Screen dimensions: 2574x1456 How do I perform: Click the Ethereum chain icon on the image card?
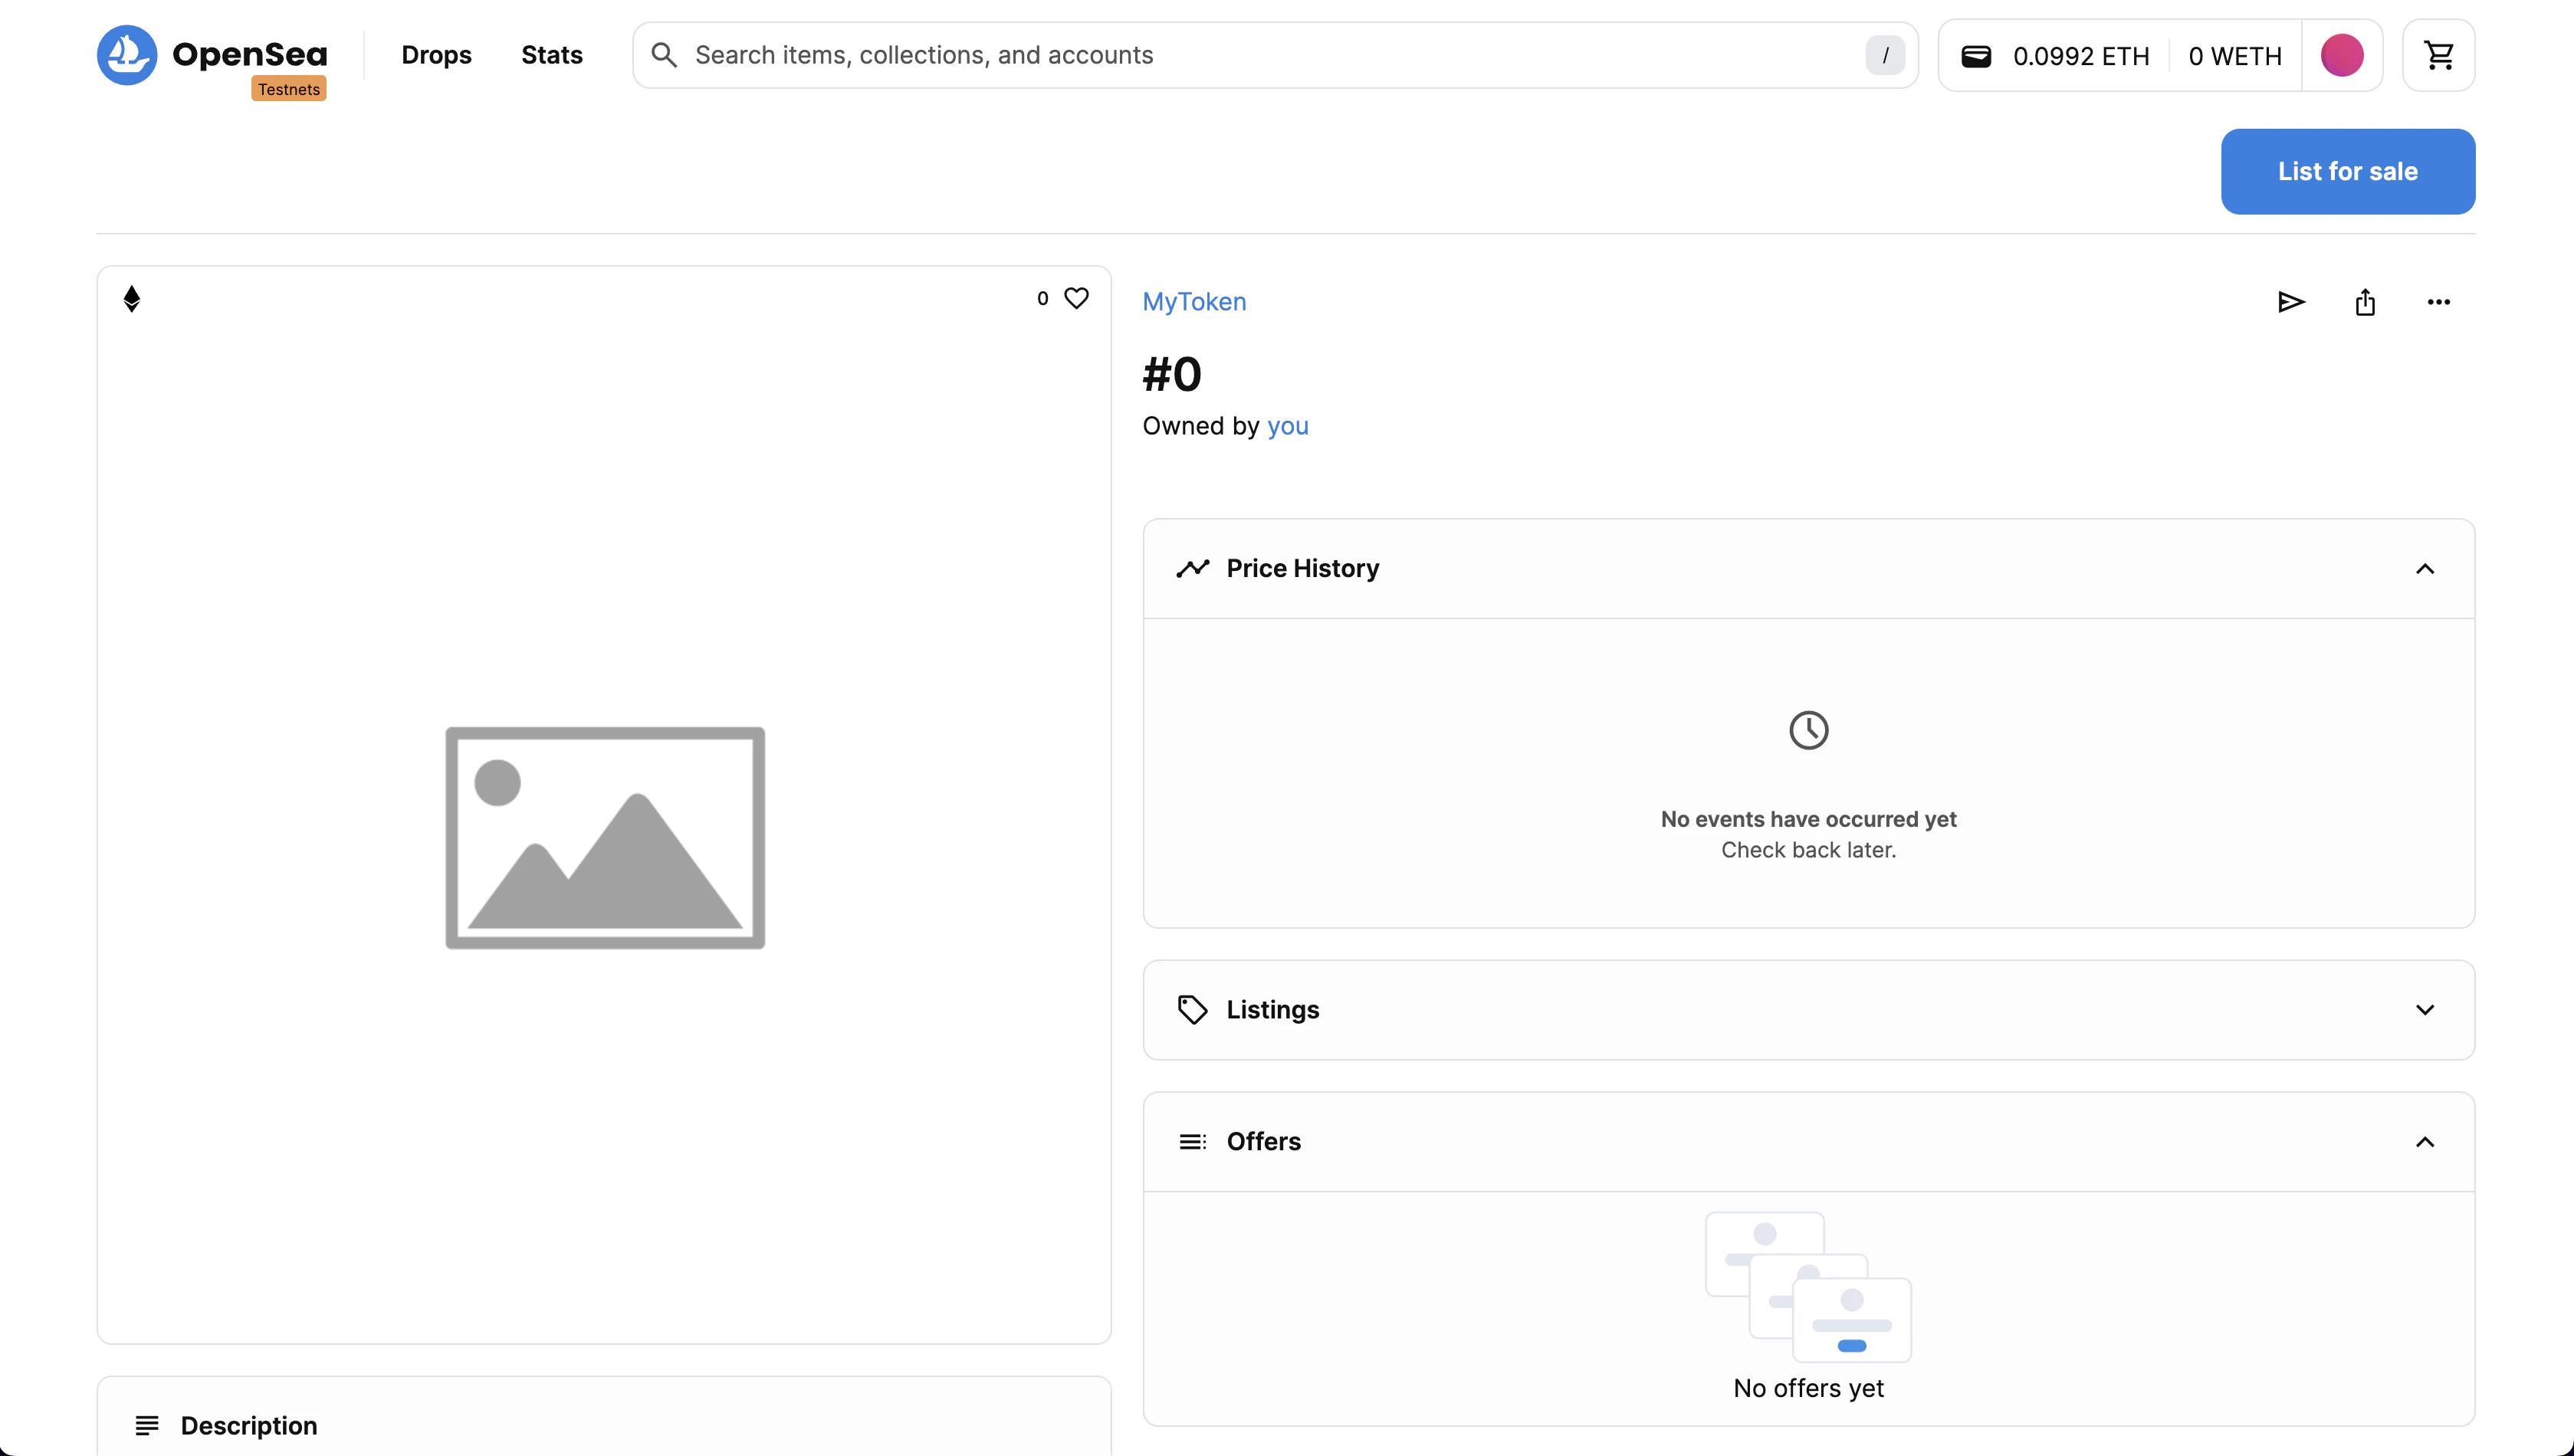(132, 297)
